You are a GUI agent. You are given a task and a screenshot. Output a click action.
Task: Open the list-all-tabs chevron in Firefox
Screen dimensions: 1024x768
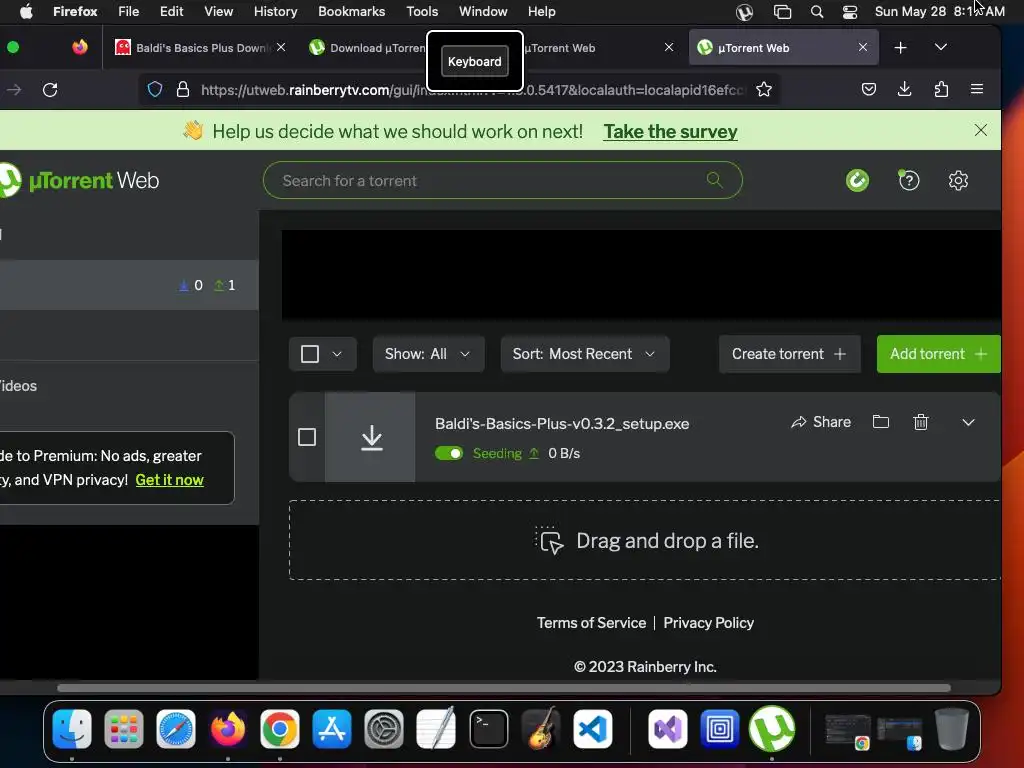click(940, 47)
